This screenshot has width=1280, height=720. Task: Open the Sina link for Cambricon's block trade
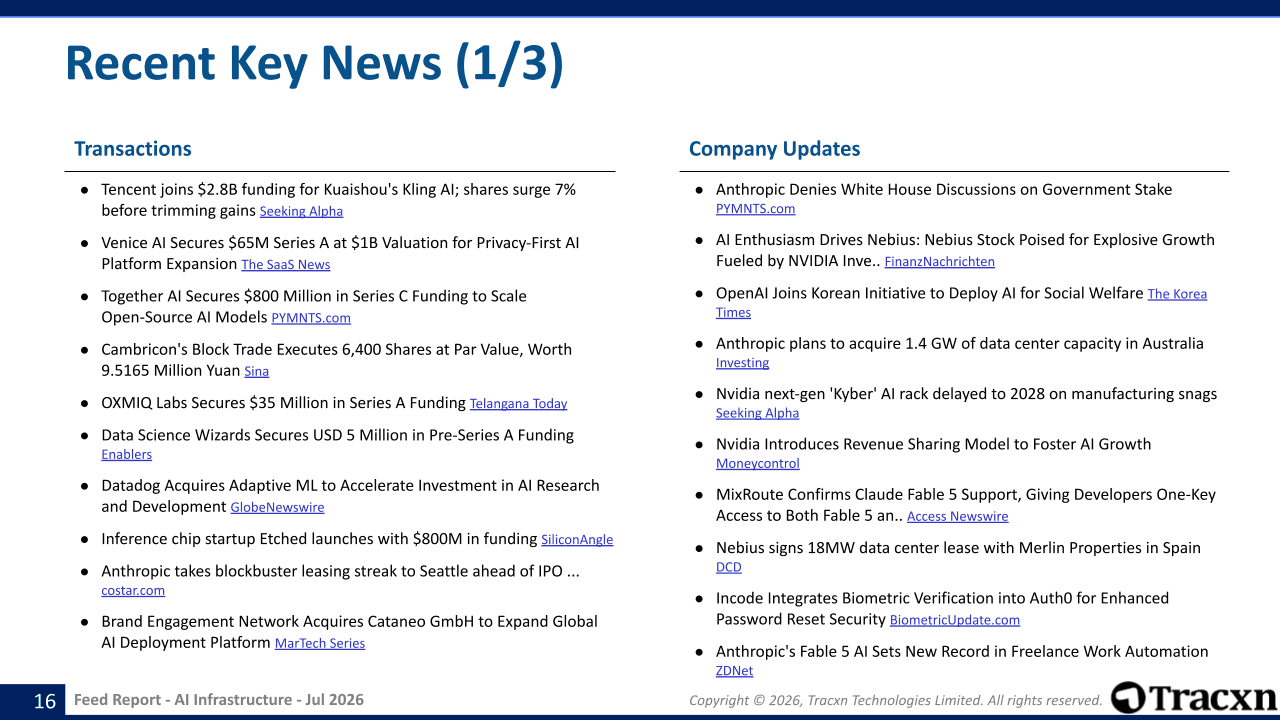(x=256, y=371)
